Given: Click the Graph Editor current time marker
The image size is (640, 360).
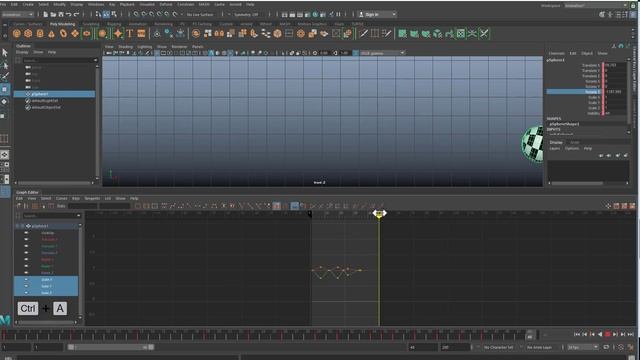Looking at the screenshot, I should (x=379, y=213).
